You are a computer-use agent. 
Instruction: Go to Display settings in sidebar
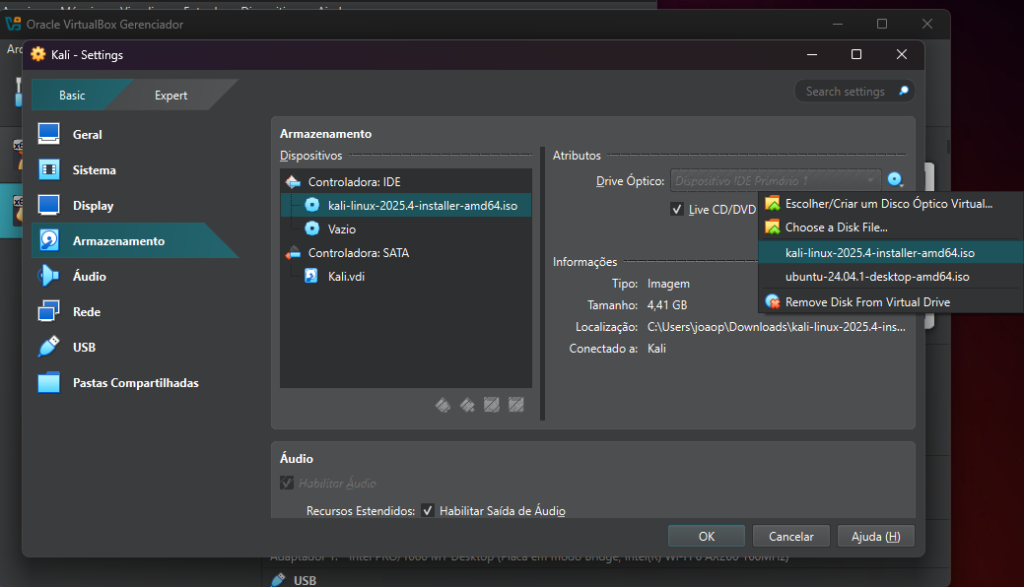click(92, 206)
